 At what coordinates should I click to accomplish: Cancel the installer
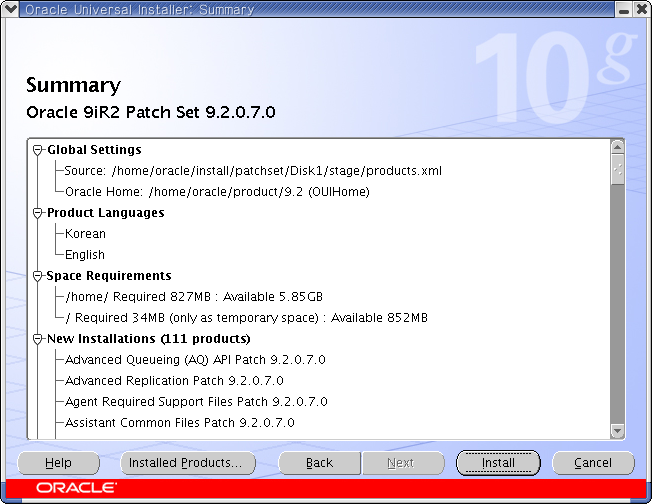pos(593,463)
